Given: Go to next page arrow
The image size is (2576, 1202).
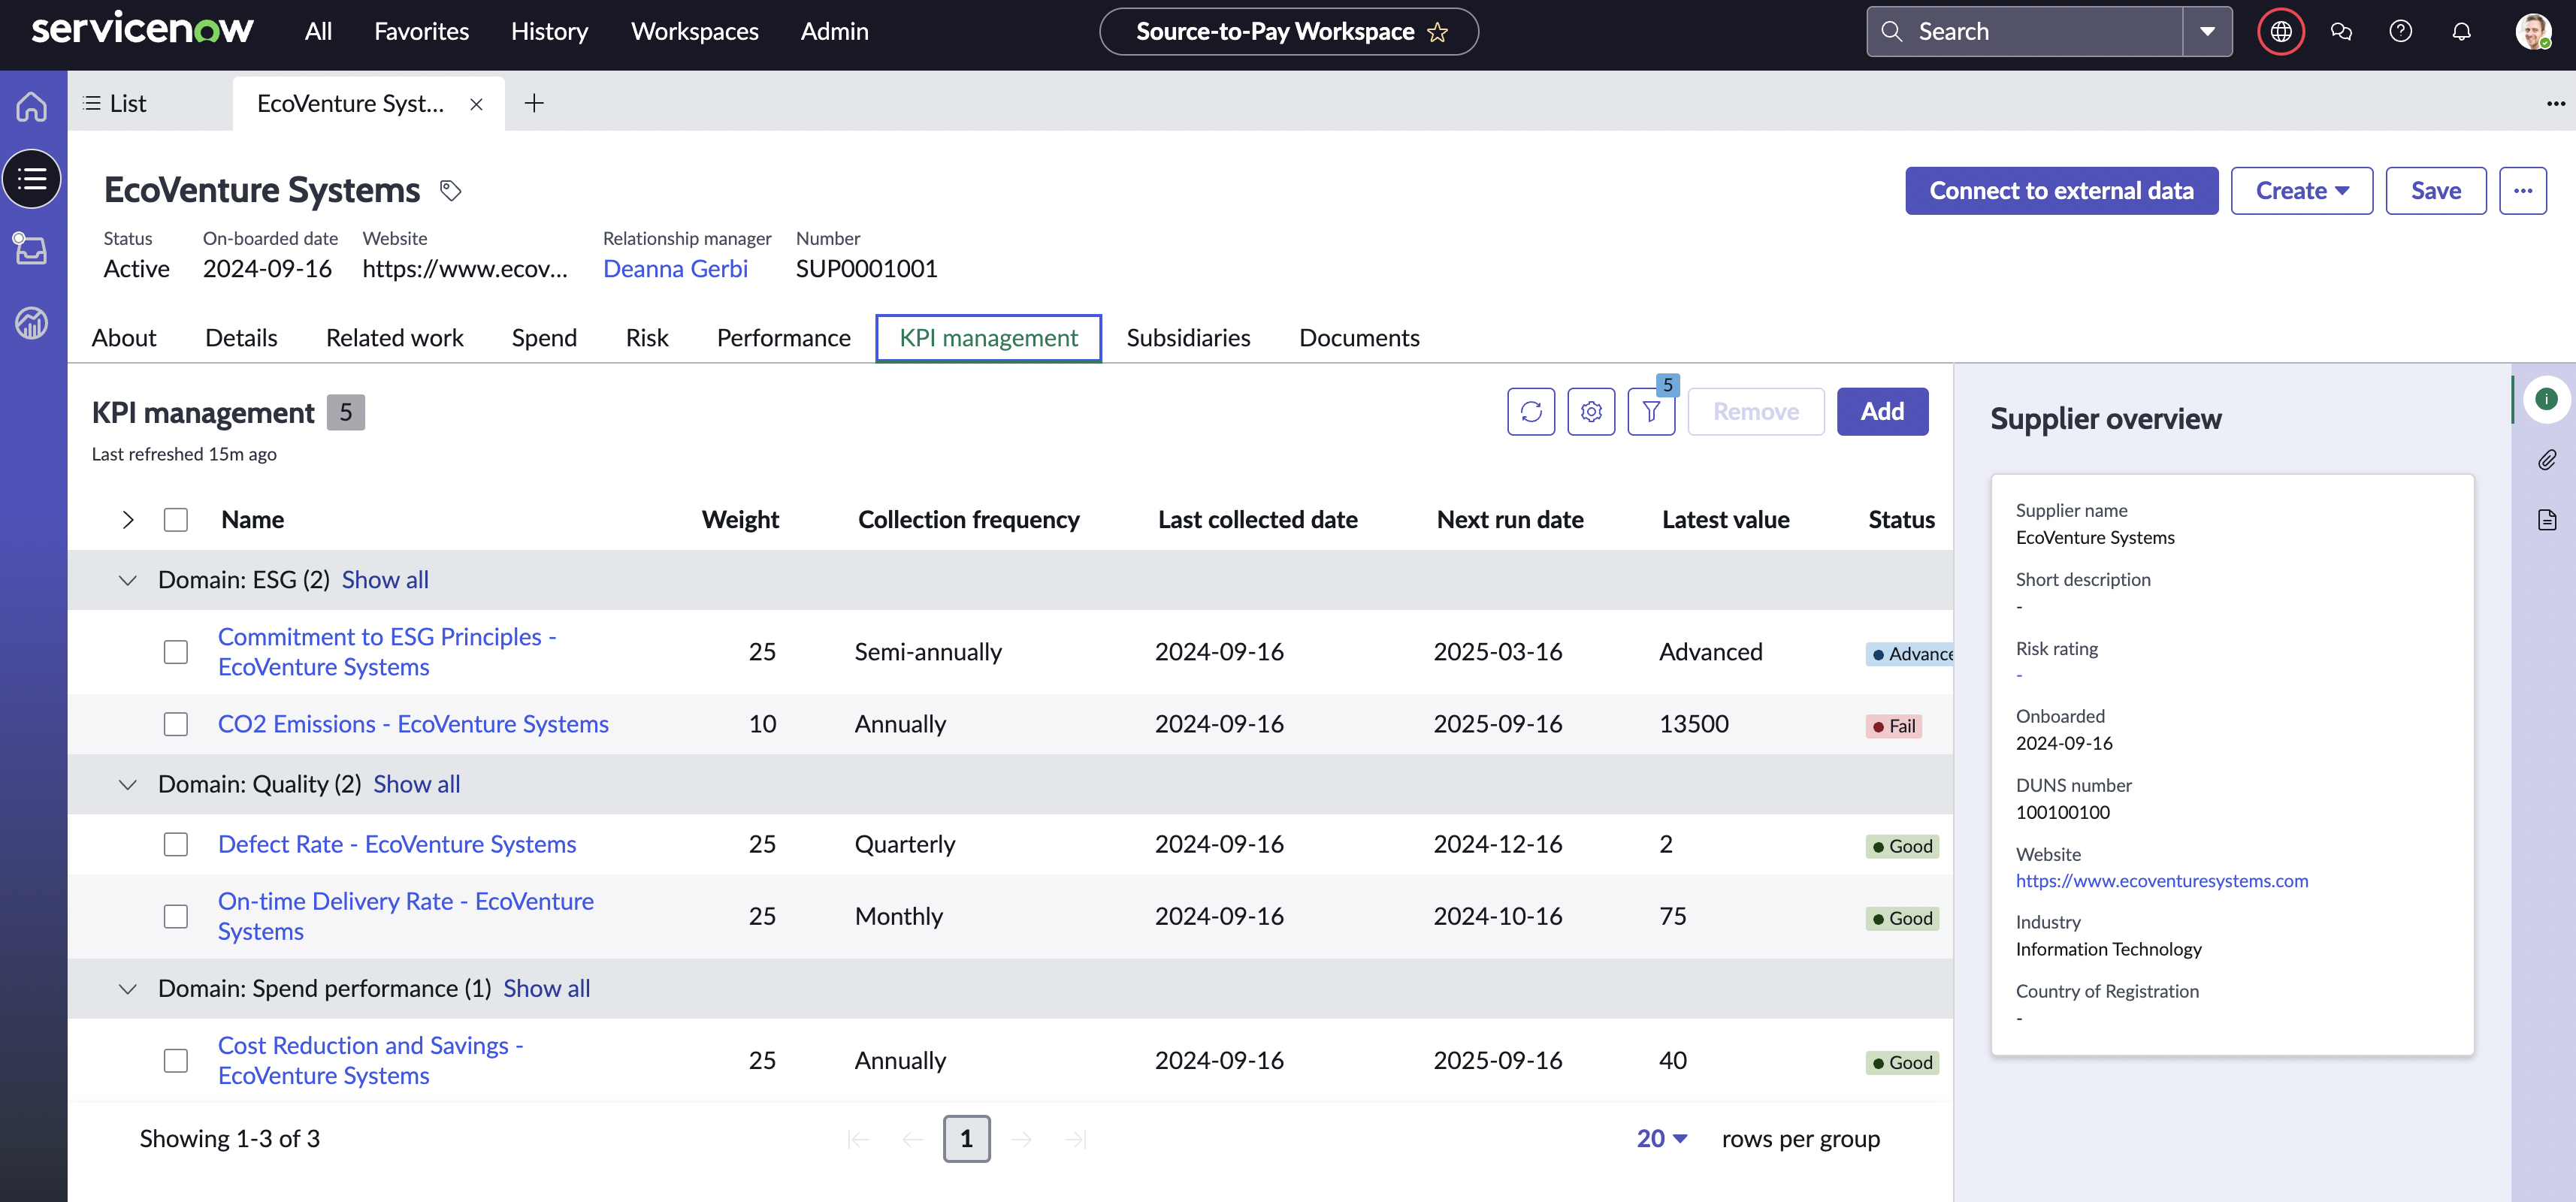Looking at the screenshot, I should point(1021,1139).
